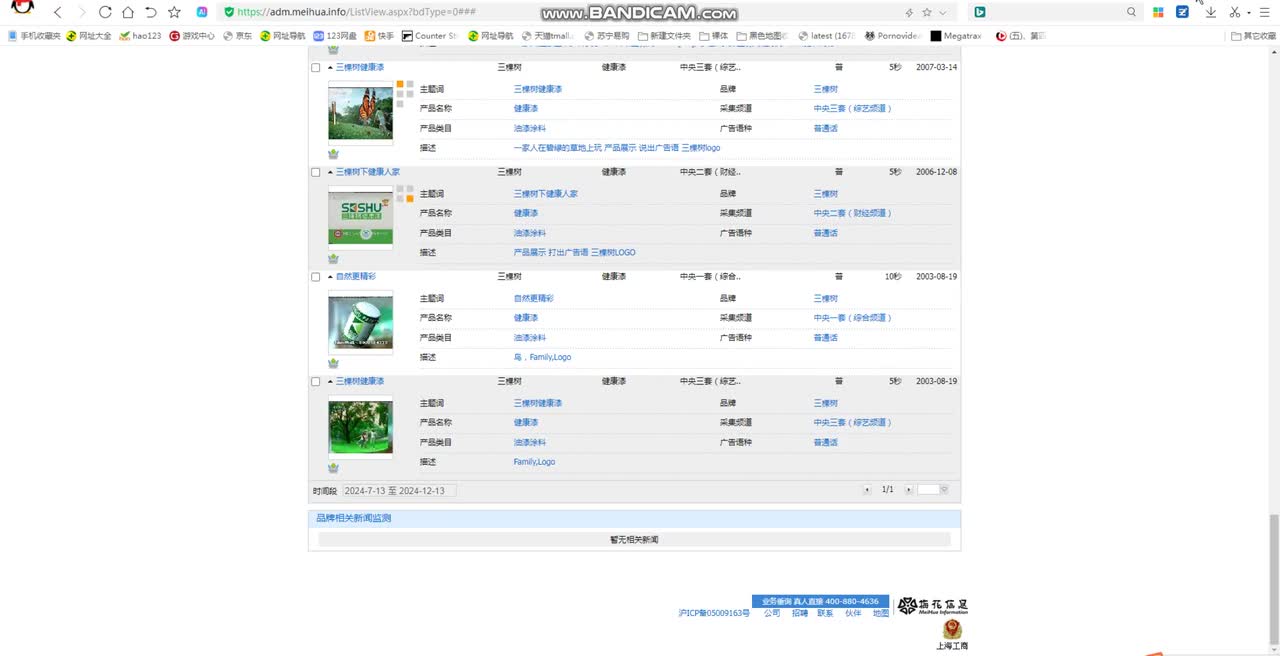
Task: Click the 地图 footer link
Action: click(880, 613)
